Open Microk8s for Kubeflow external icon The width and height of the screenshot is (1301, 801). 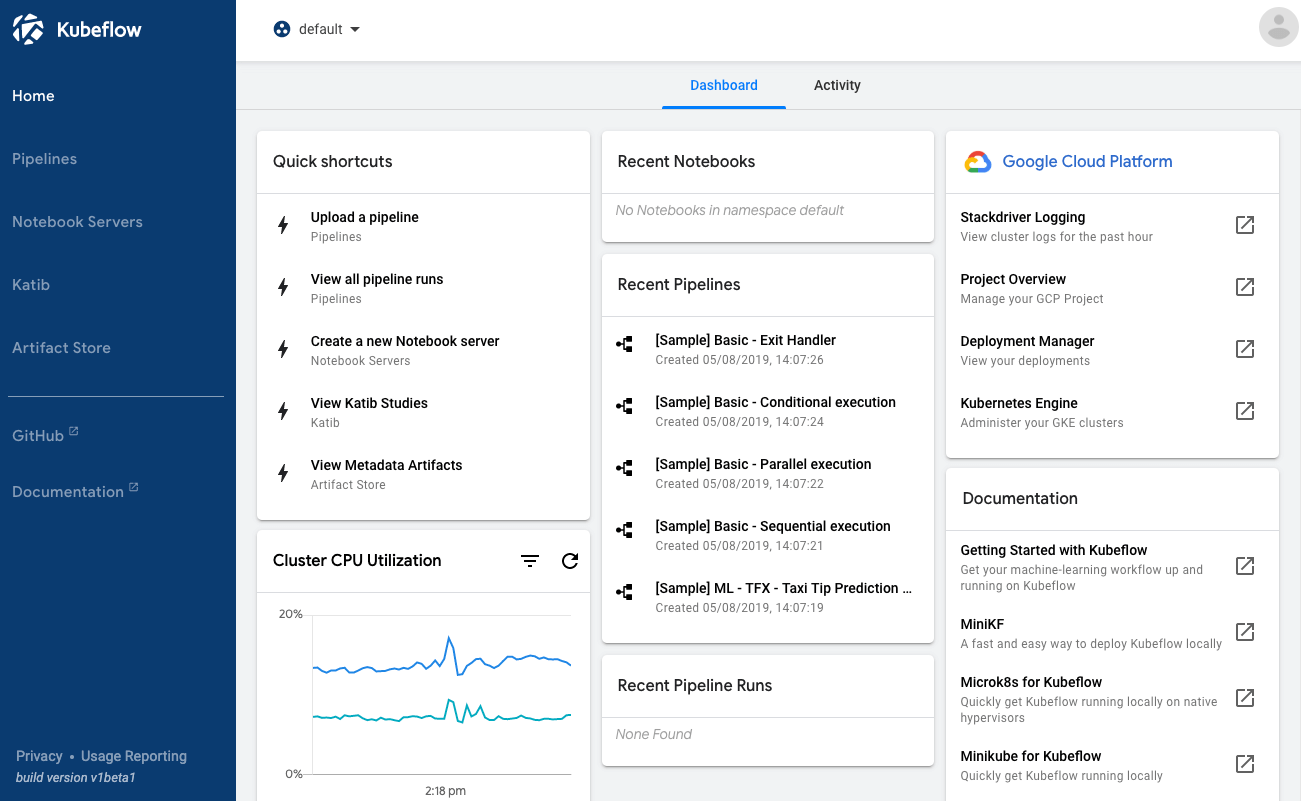click(1245, 698)
